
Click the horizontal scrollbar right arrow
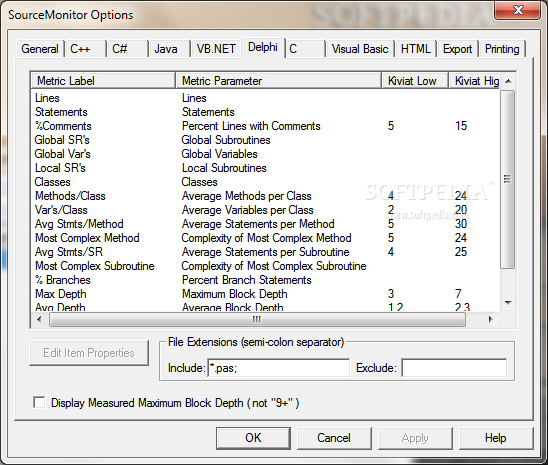coord(490,319)
